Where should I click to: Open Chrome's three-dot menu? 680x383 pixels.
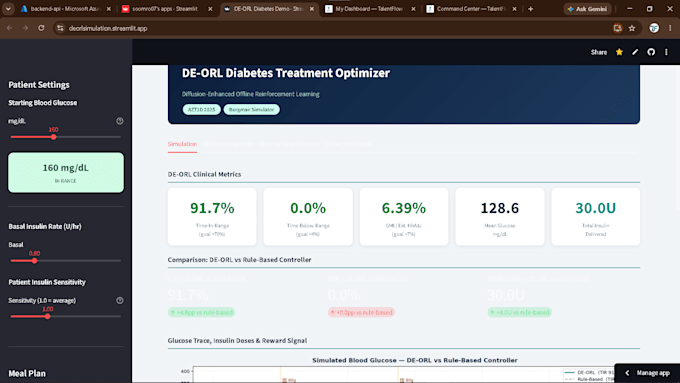[x=670, y=28]
